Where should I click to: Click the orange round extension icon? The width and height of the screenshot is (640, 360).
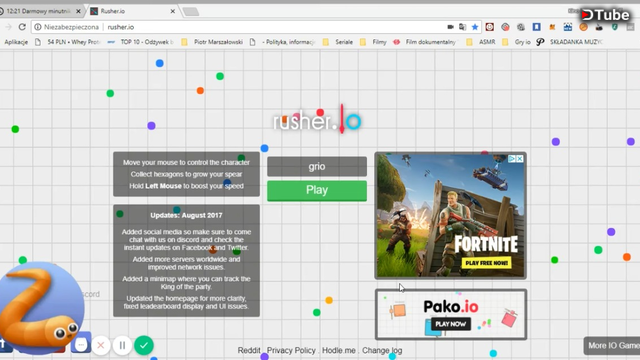(583, 27)
